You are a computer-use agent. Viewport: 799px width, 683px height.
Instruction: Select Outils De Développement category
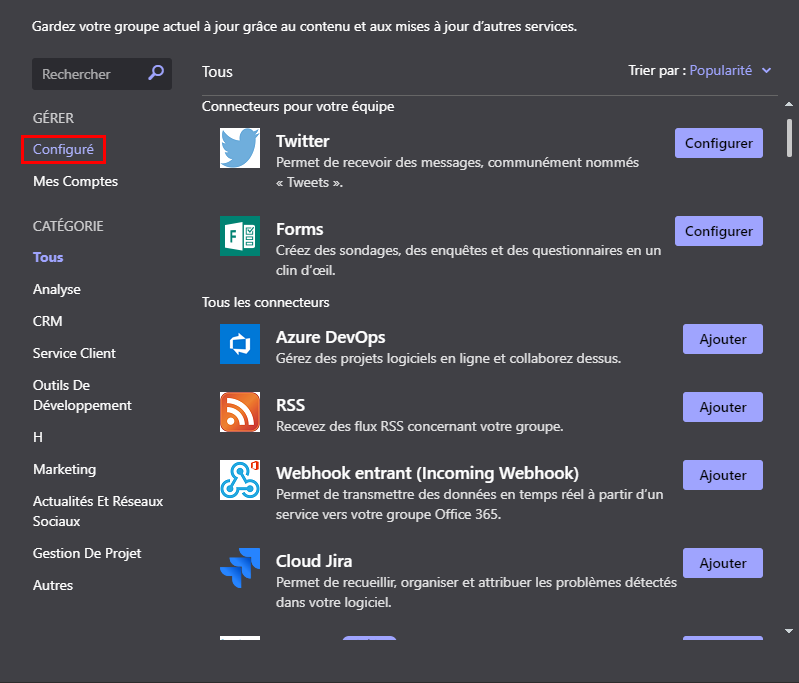coord(82,395)
